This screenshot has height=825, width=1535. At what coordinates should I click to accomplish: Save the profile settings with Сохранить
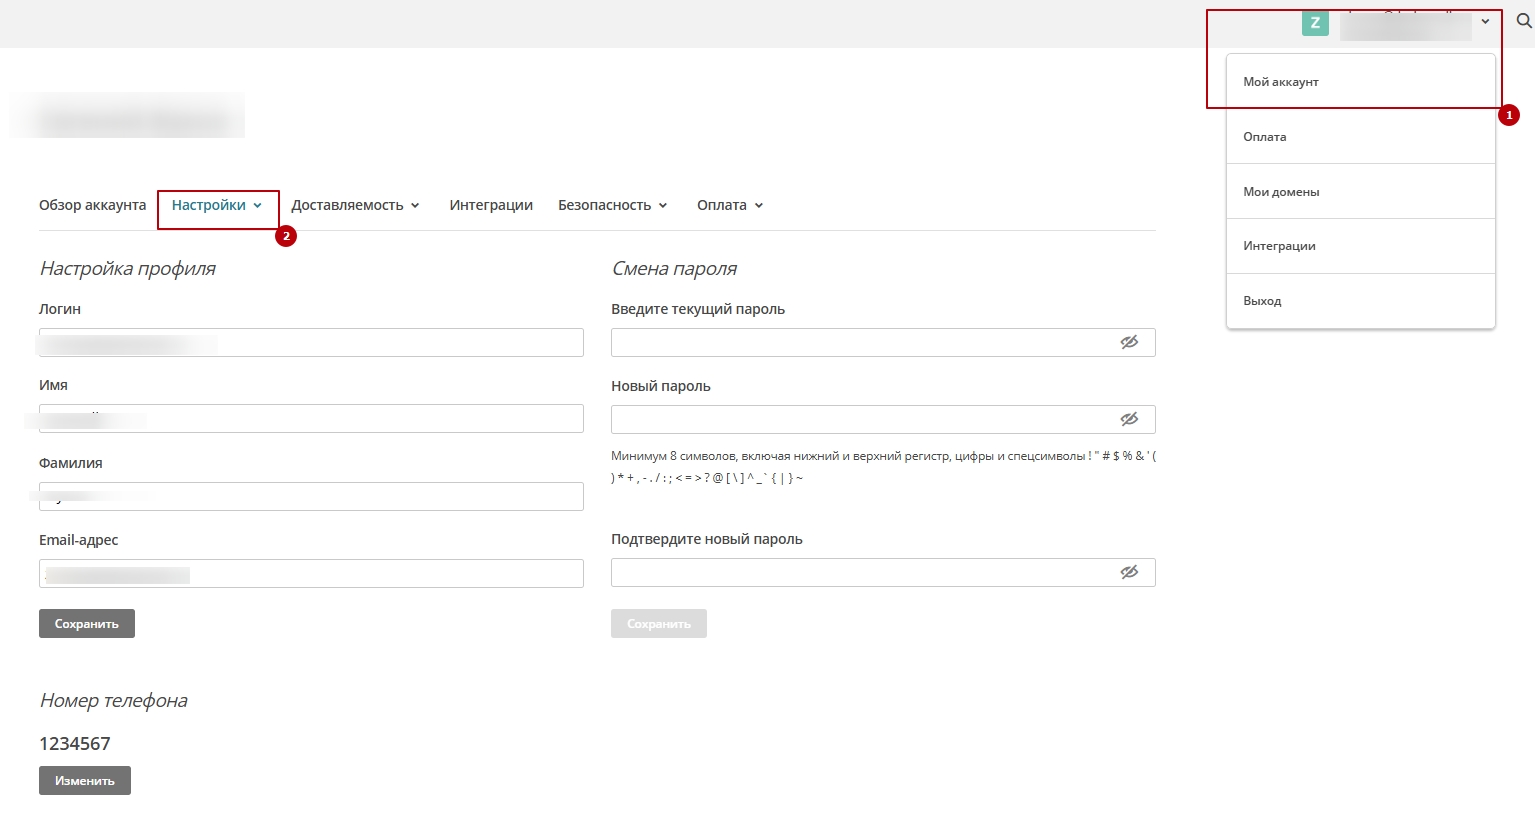tap(87, 623)
